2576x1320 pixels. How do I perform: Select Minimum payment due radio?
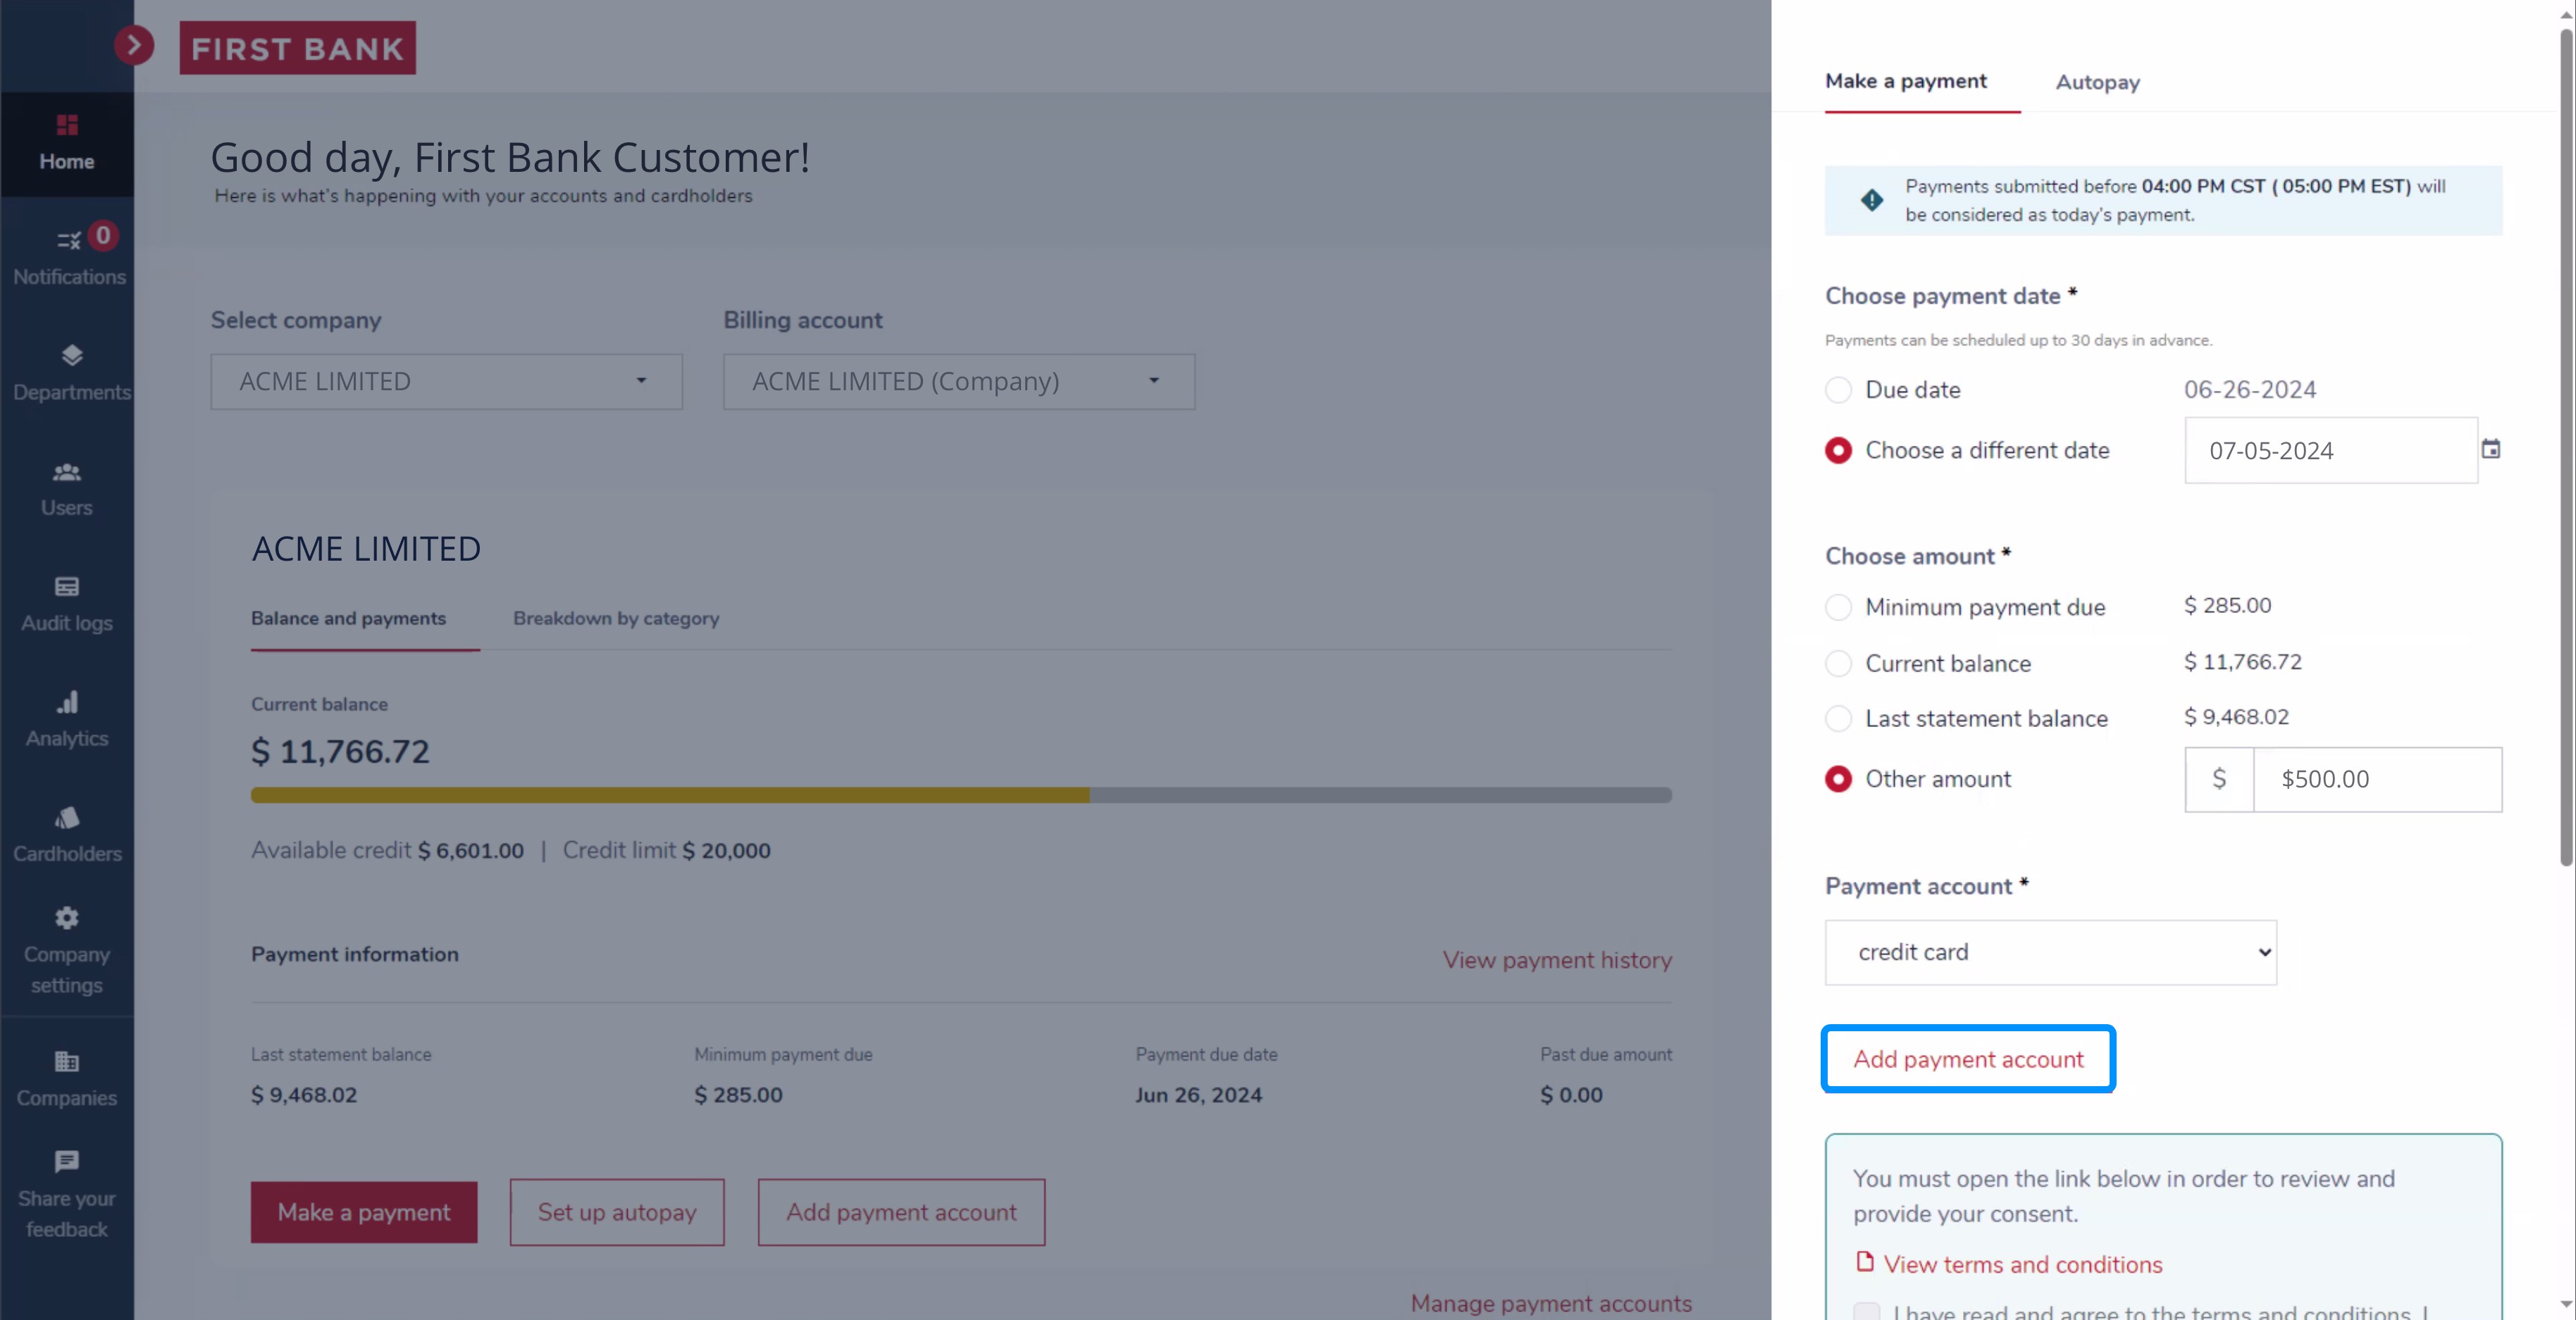[x=1838, y=607]
